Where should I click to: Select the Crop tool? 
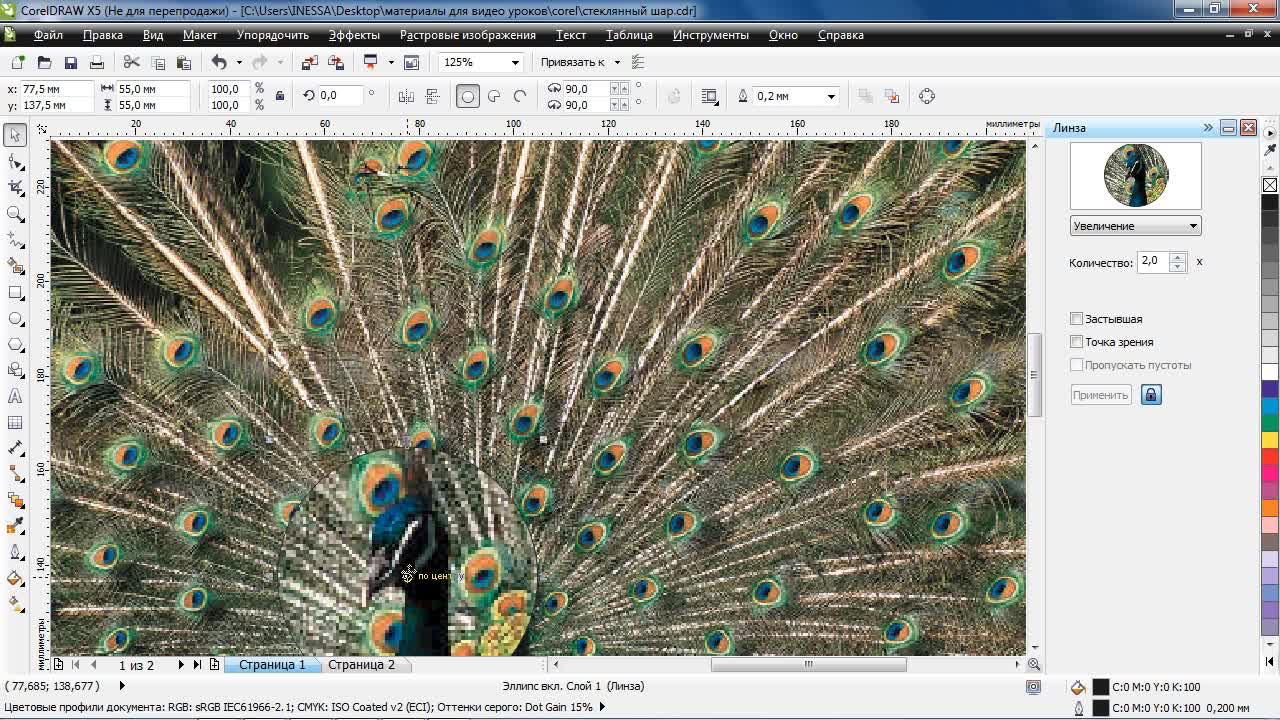[x=15, y=187]
